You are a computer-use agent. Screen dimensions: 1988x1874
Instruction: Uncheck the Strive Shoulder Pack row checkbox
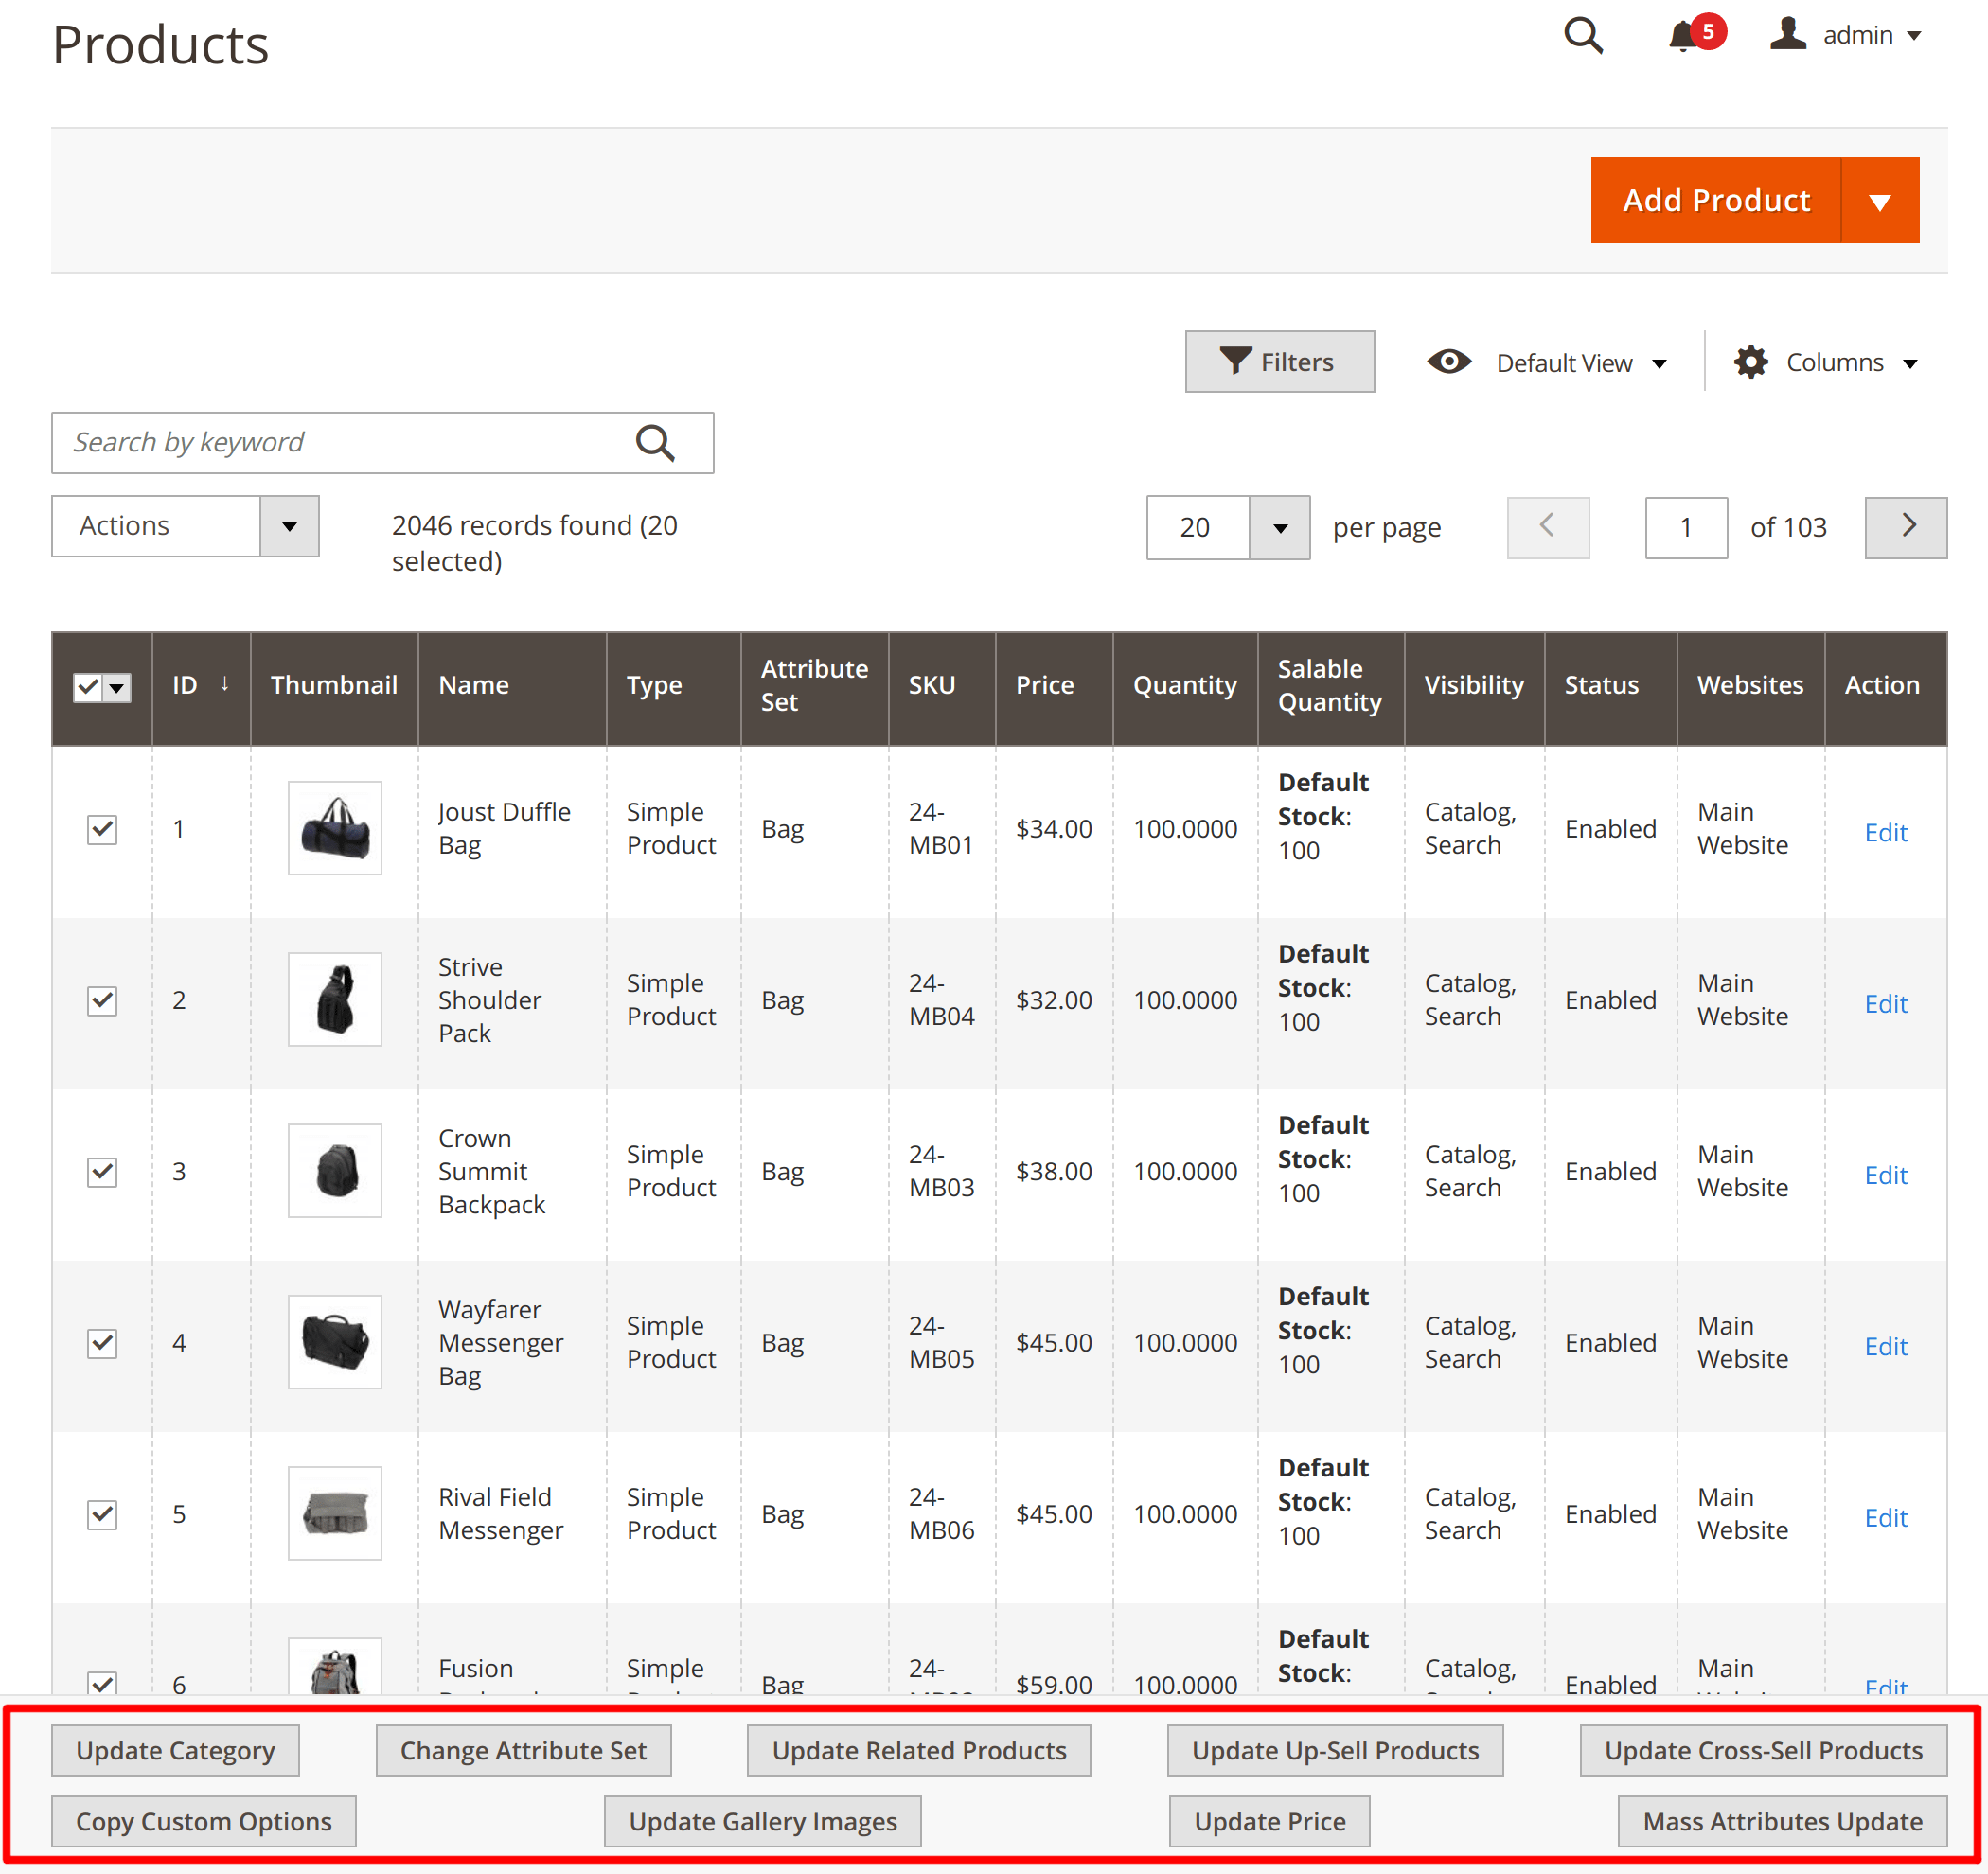pyautogui.click(x=102, y=1000)
